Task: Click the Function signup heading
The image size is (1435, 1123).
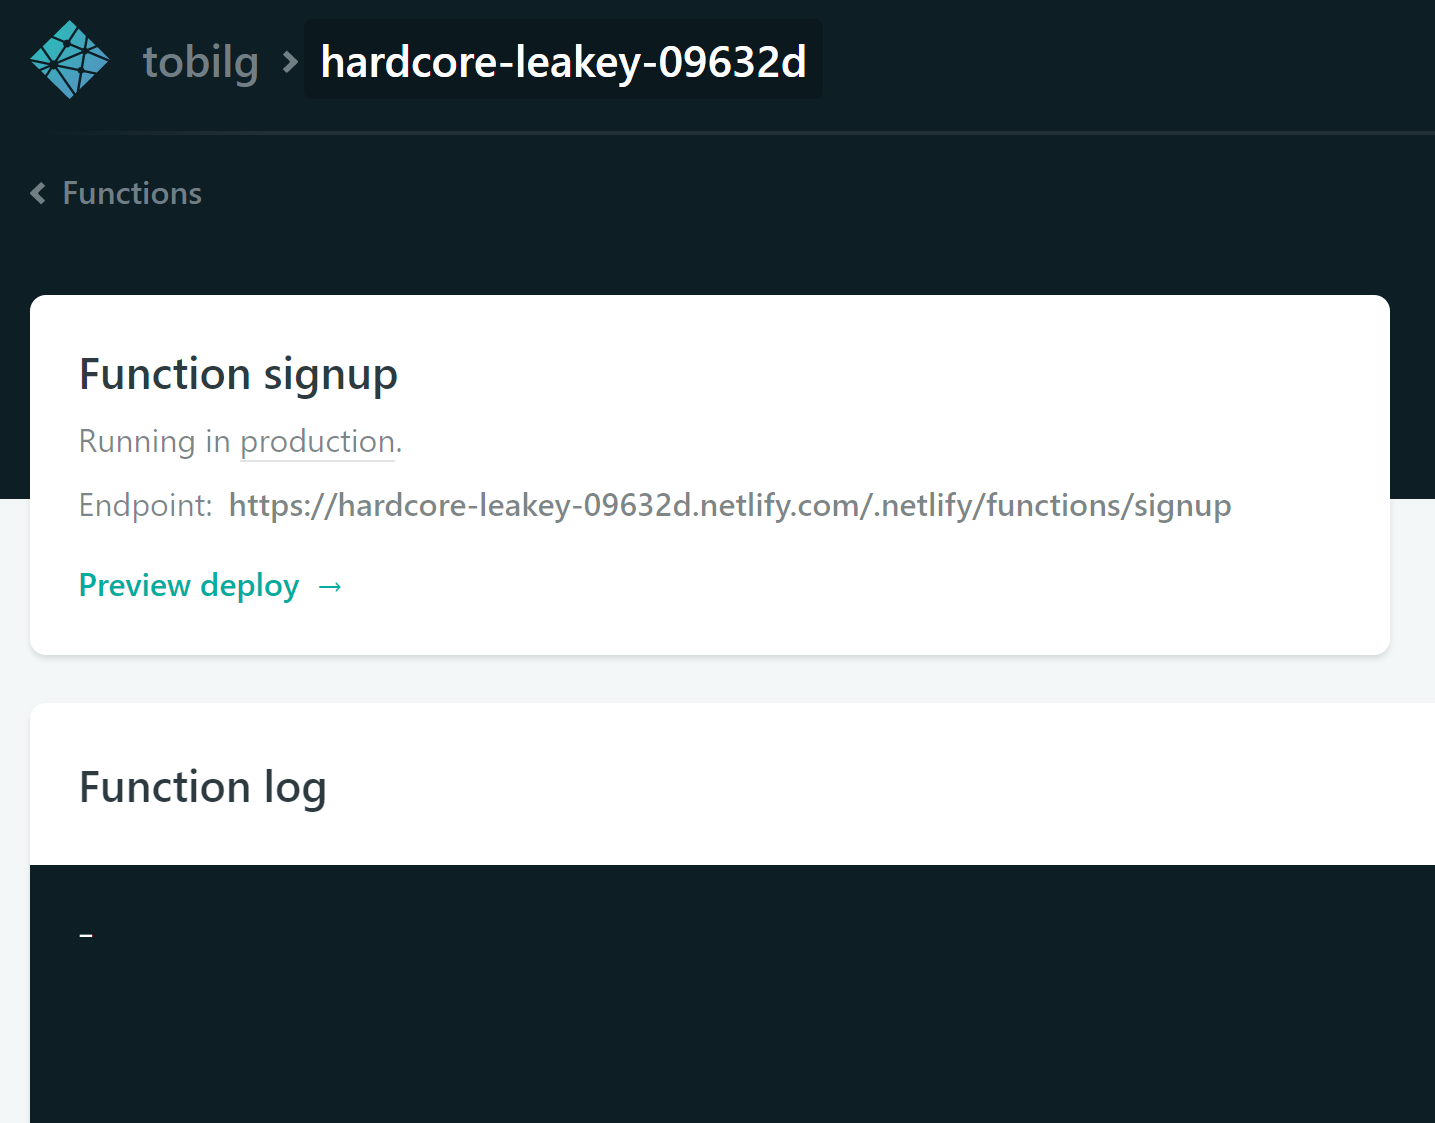Action: point(238,375)
